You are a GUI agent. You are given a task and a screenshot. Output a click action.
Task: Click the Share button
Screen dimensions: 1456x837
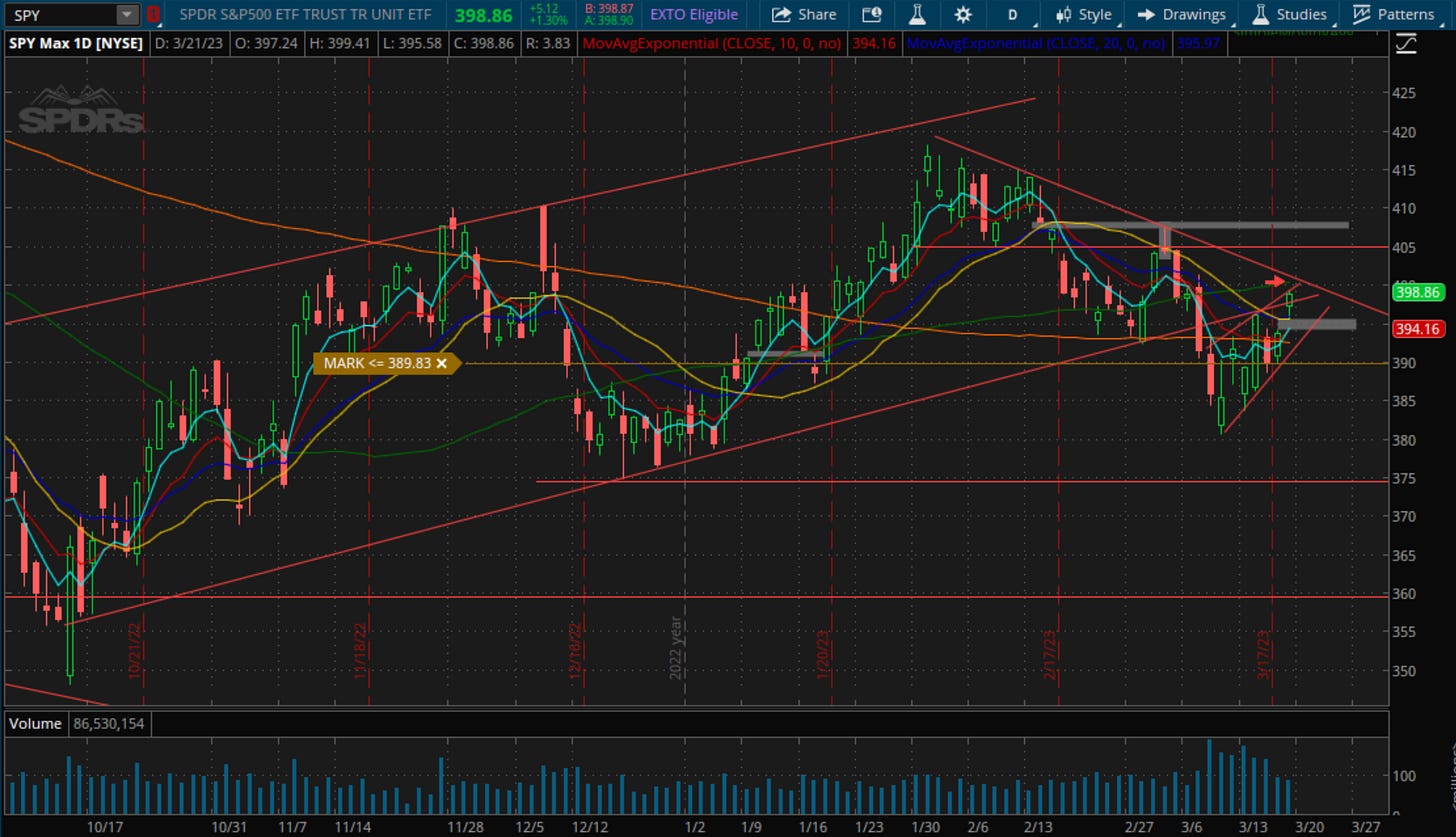pos(804,14)
